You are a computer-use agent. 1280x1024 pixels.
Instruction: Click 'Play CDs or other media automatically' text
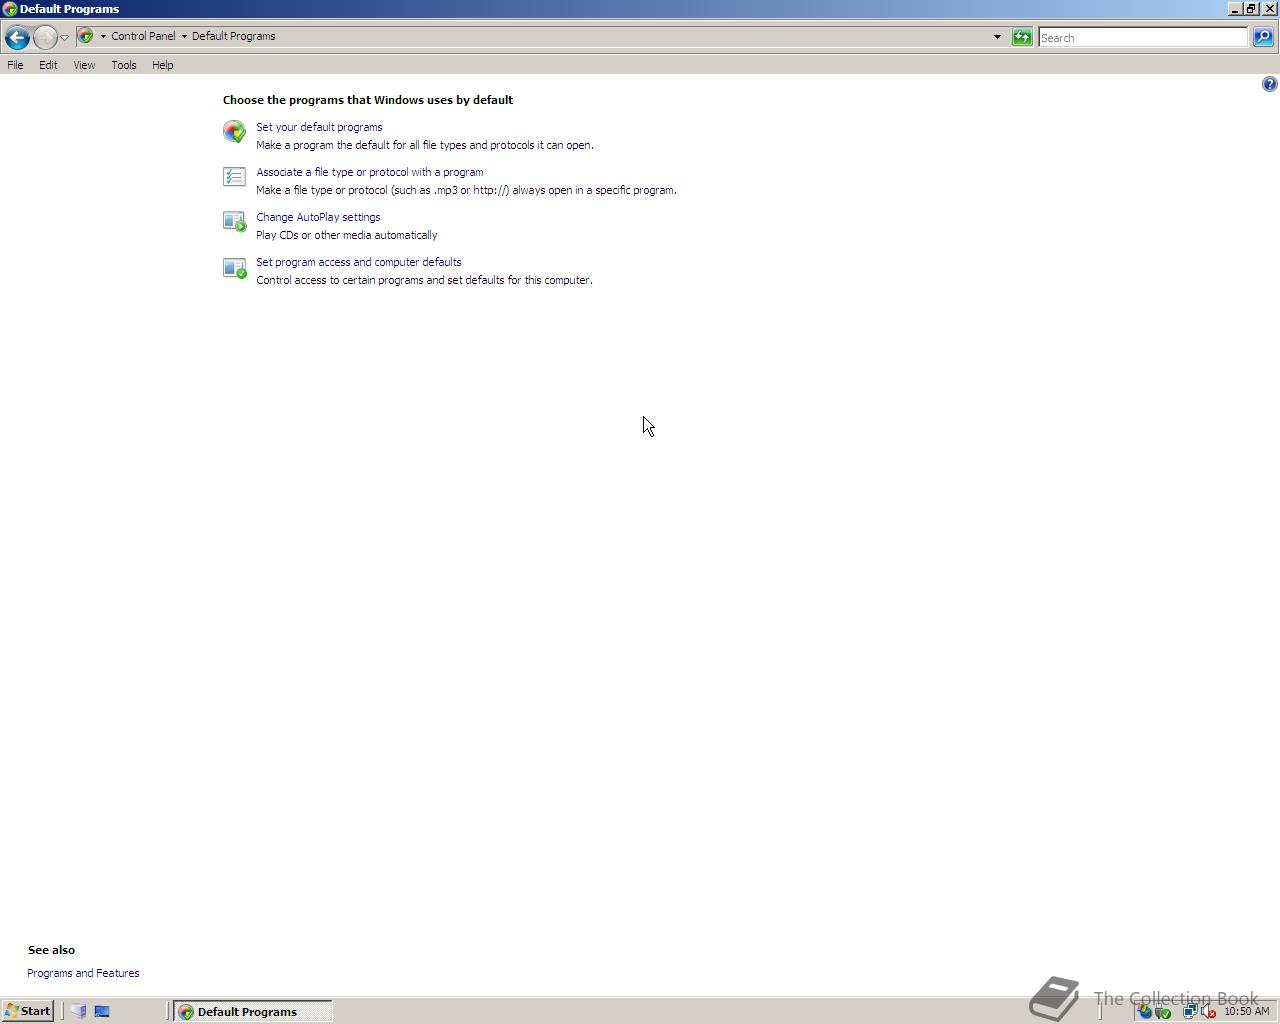[x=347, y=235]
